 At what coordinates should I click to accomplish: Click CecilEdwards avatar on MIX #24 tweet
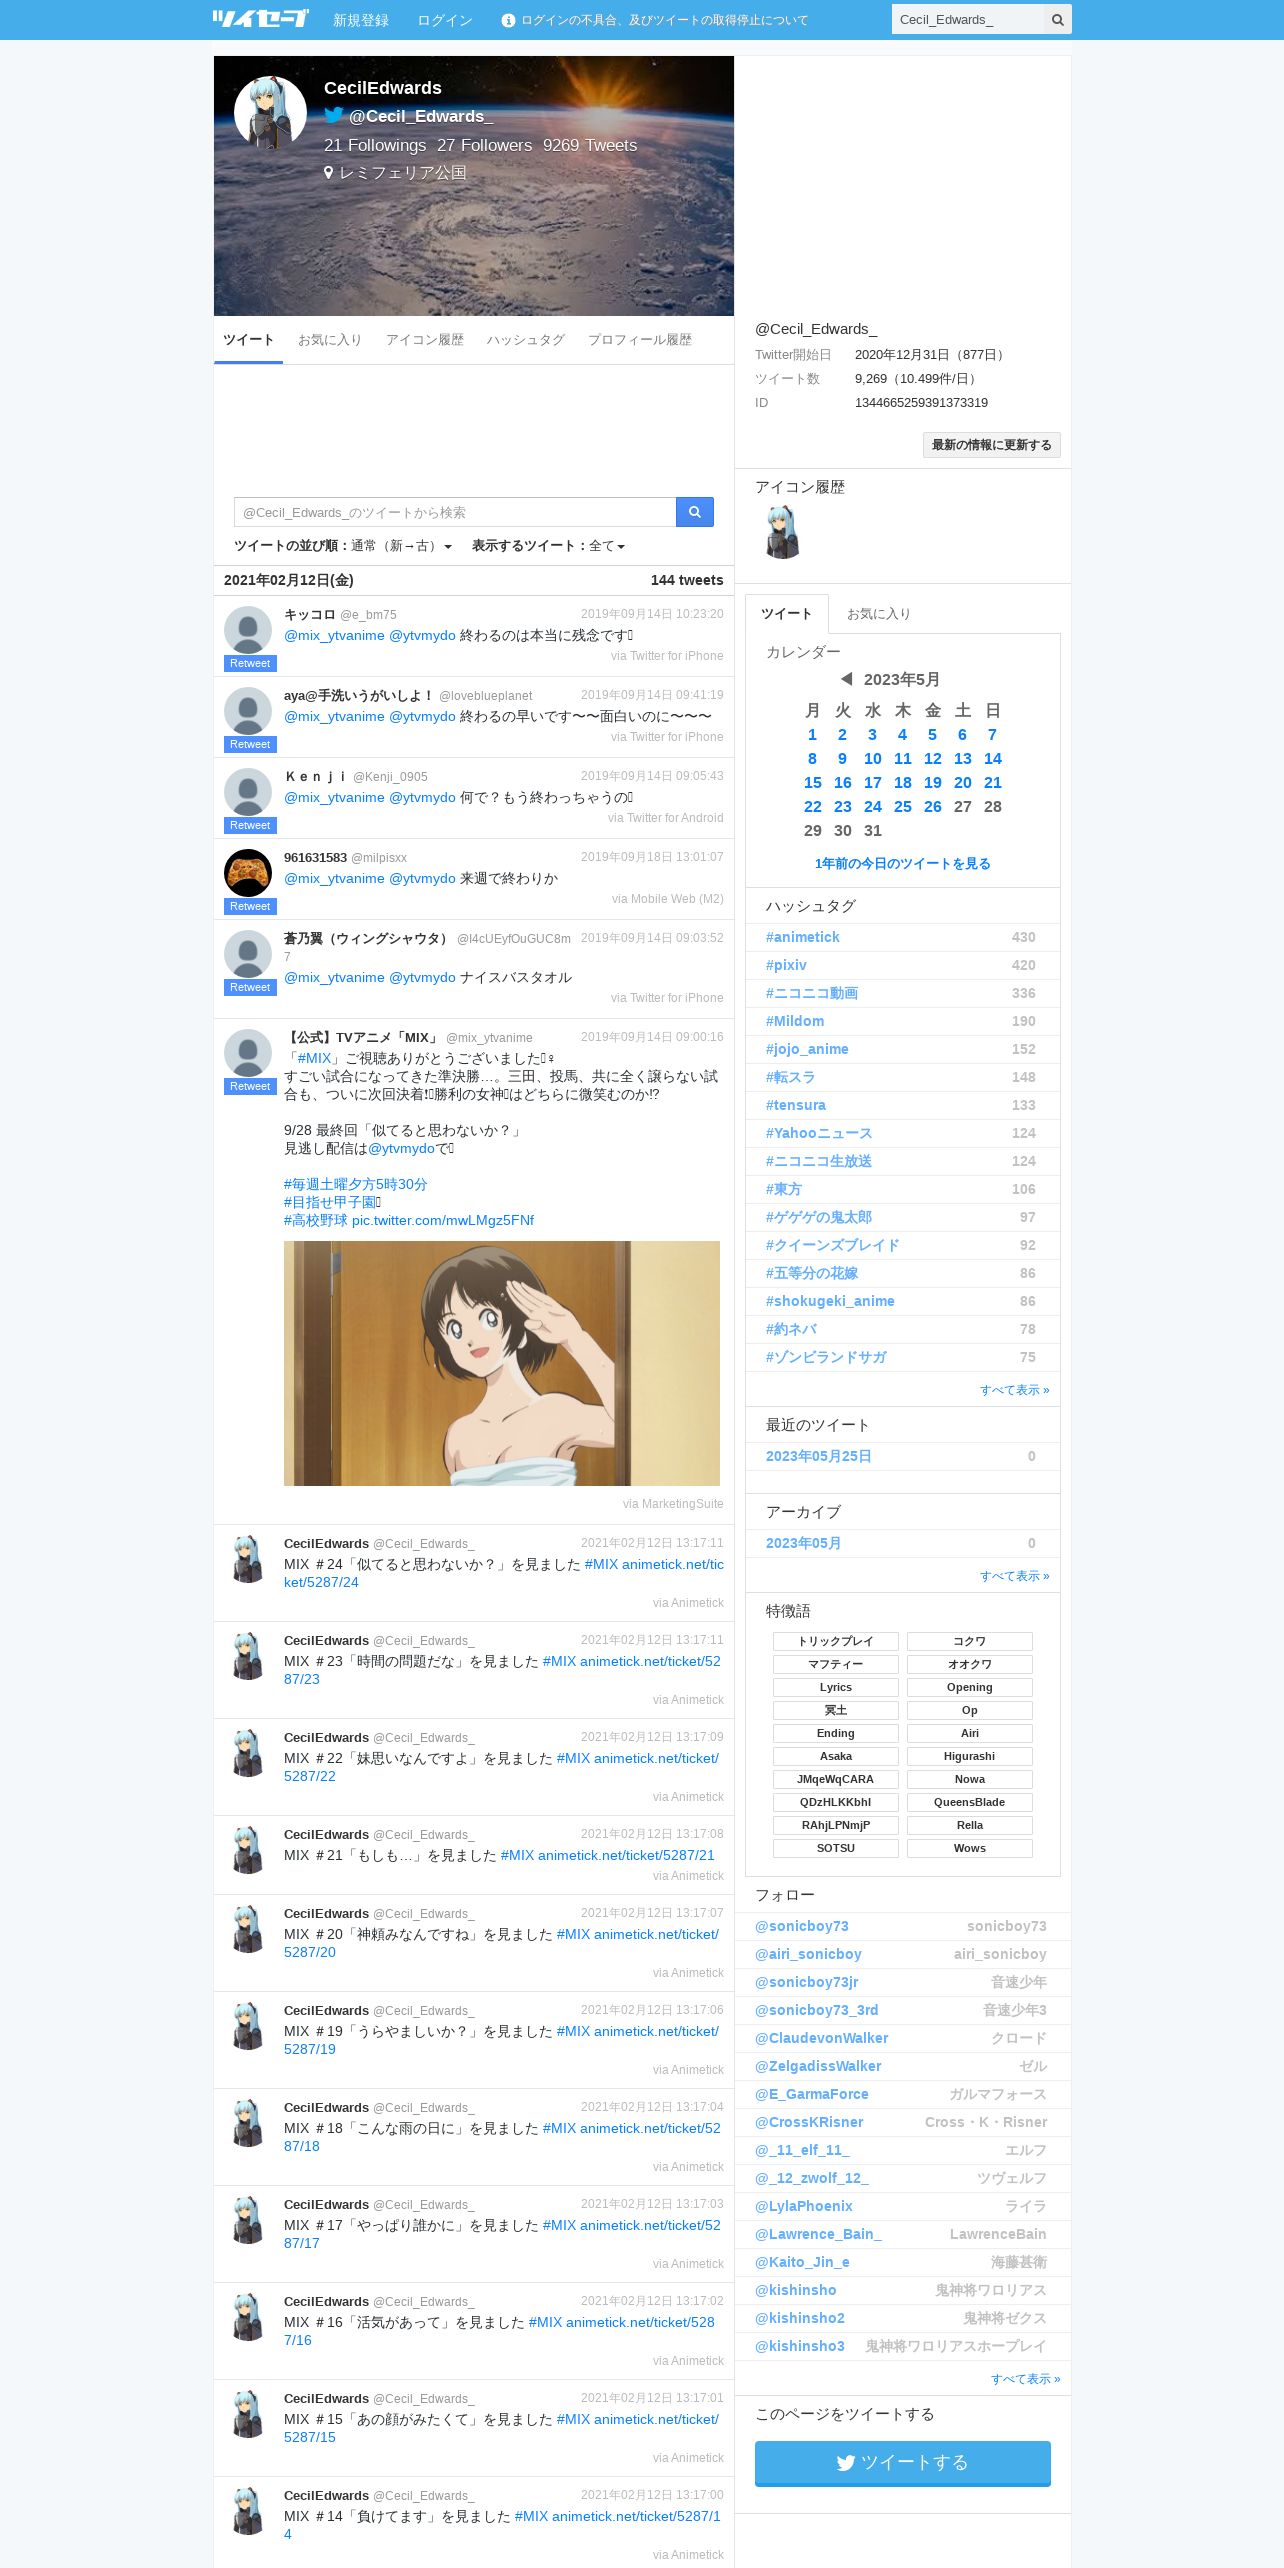(x=248, y=1559)
